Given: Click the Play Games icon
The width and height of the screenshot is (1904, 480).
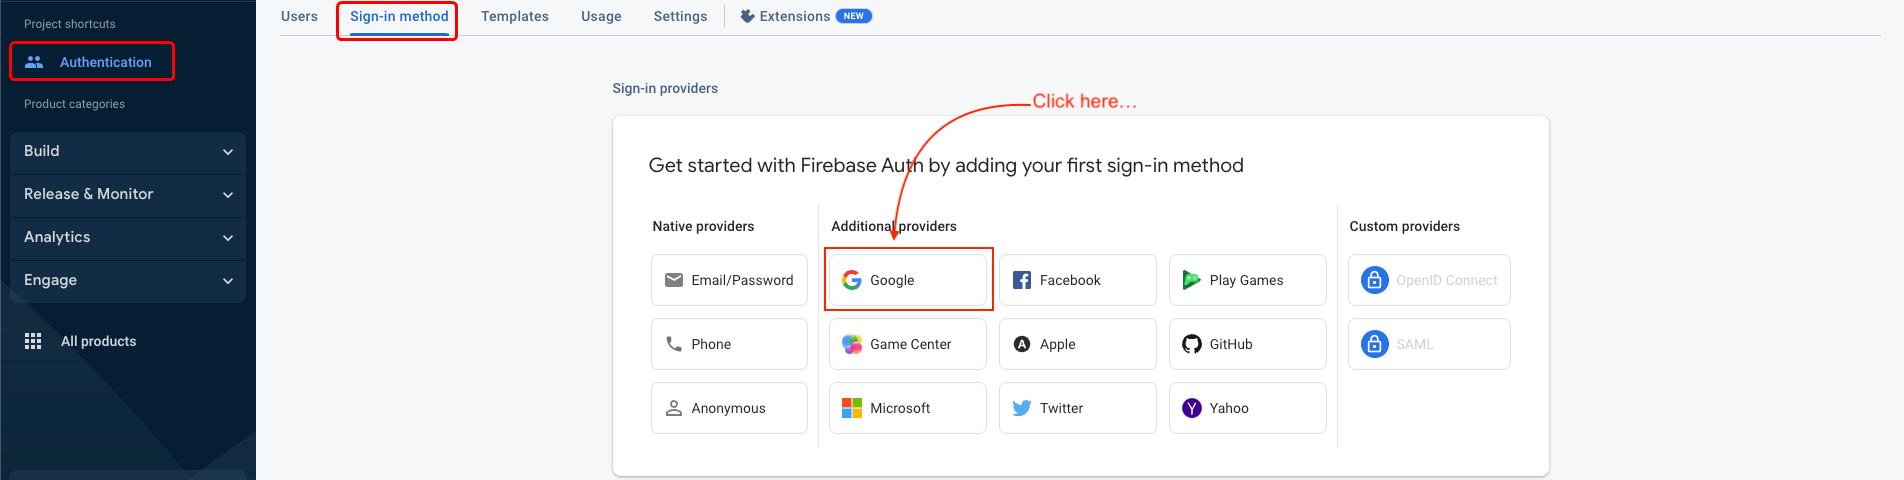Looking at the screenshot, I should [x=1191, y=280].
